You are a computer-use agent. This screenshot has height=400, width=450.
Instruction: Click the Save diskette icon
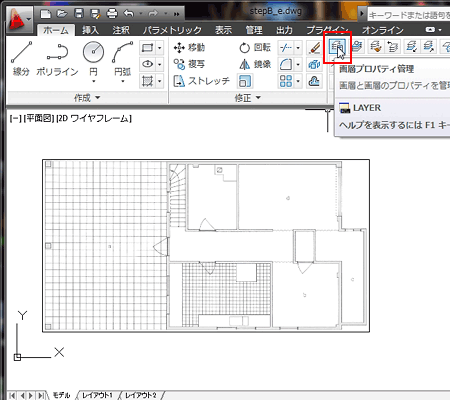point(79,14)
